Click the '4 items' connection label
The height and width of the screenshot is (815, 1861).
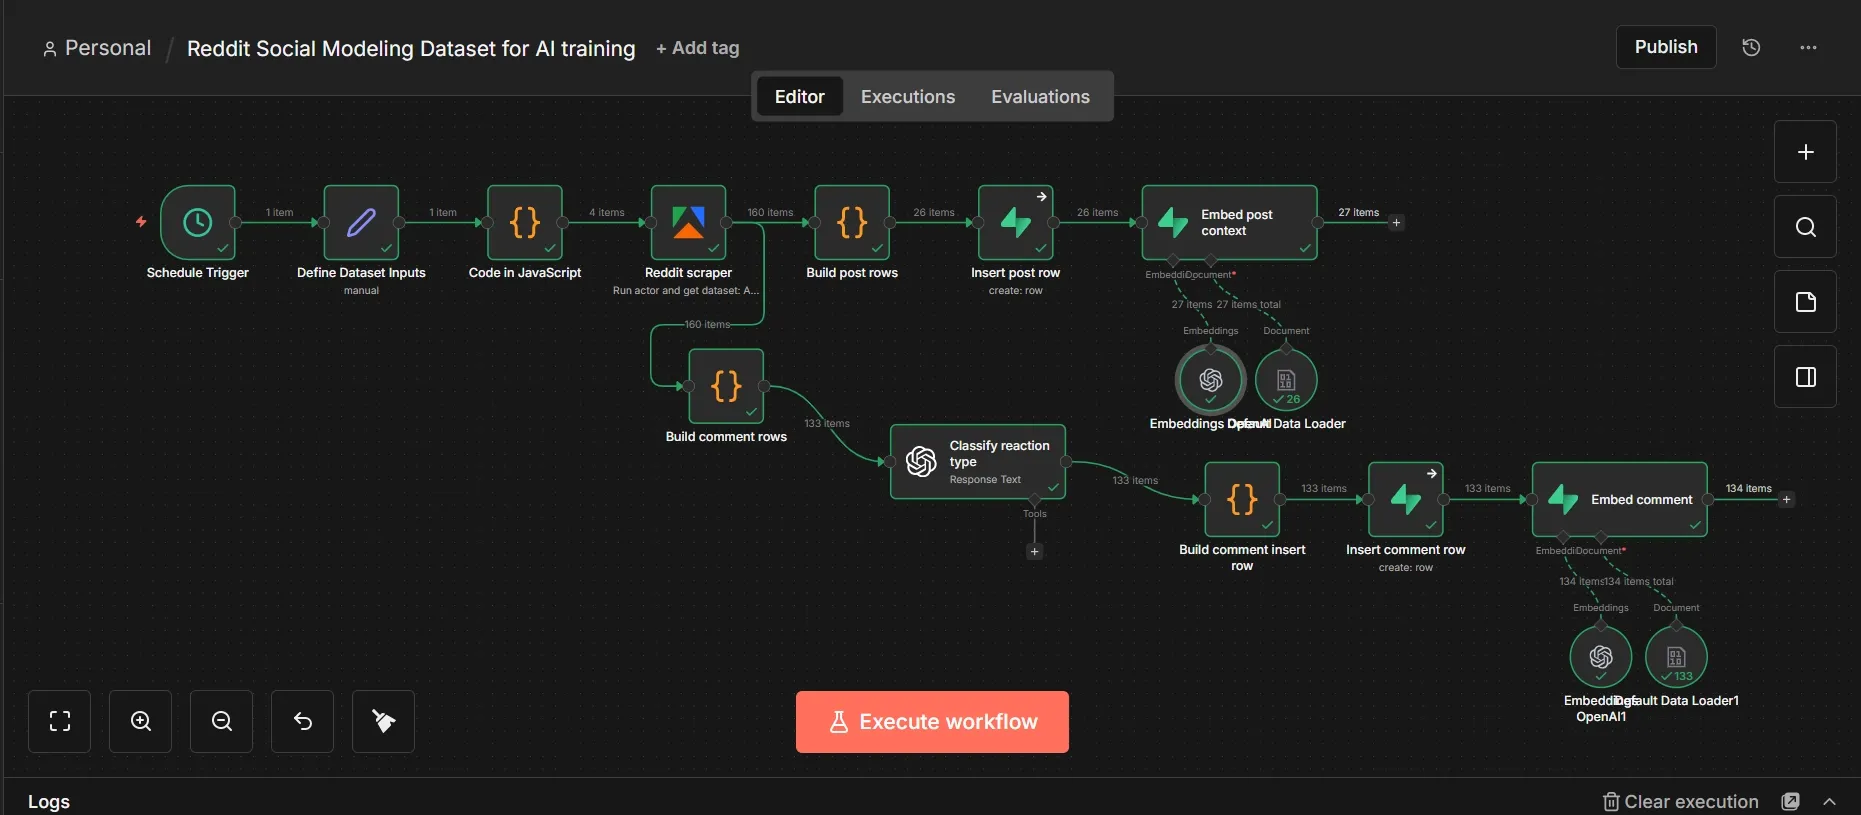pyautogui.click(x=606, y=212)
